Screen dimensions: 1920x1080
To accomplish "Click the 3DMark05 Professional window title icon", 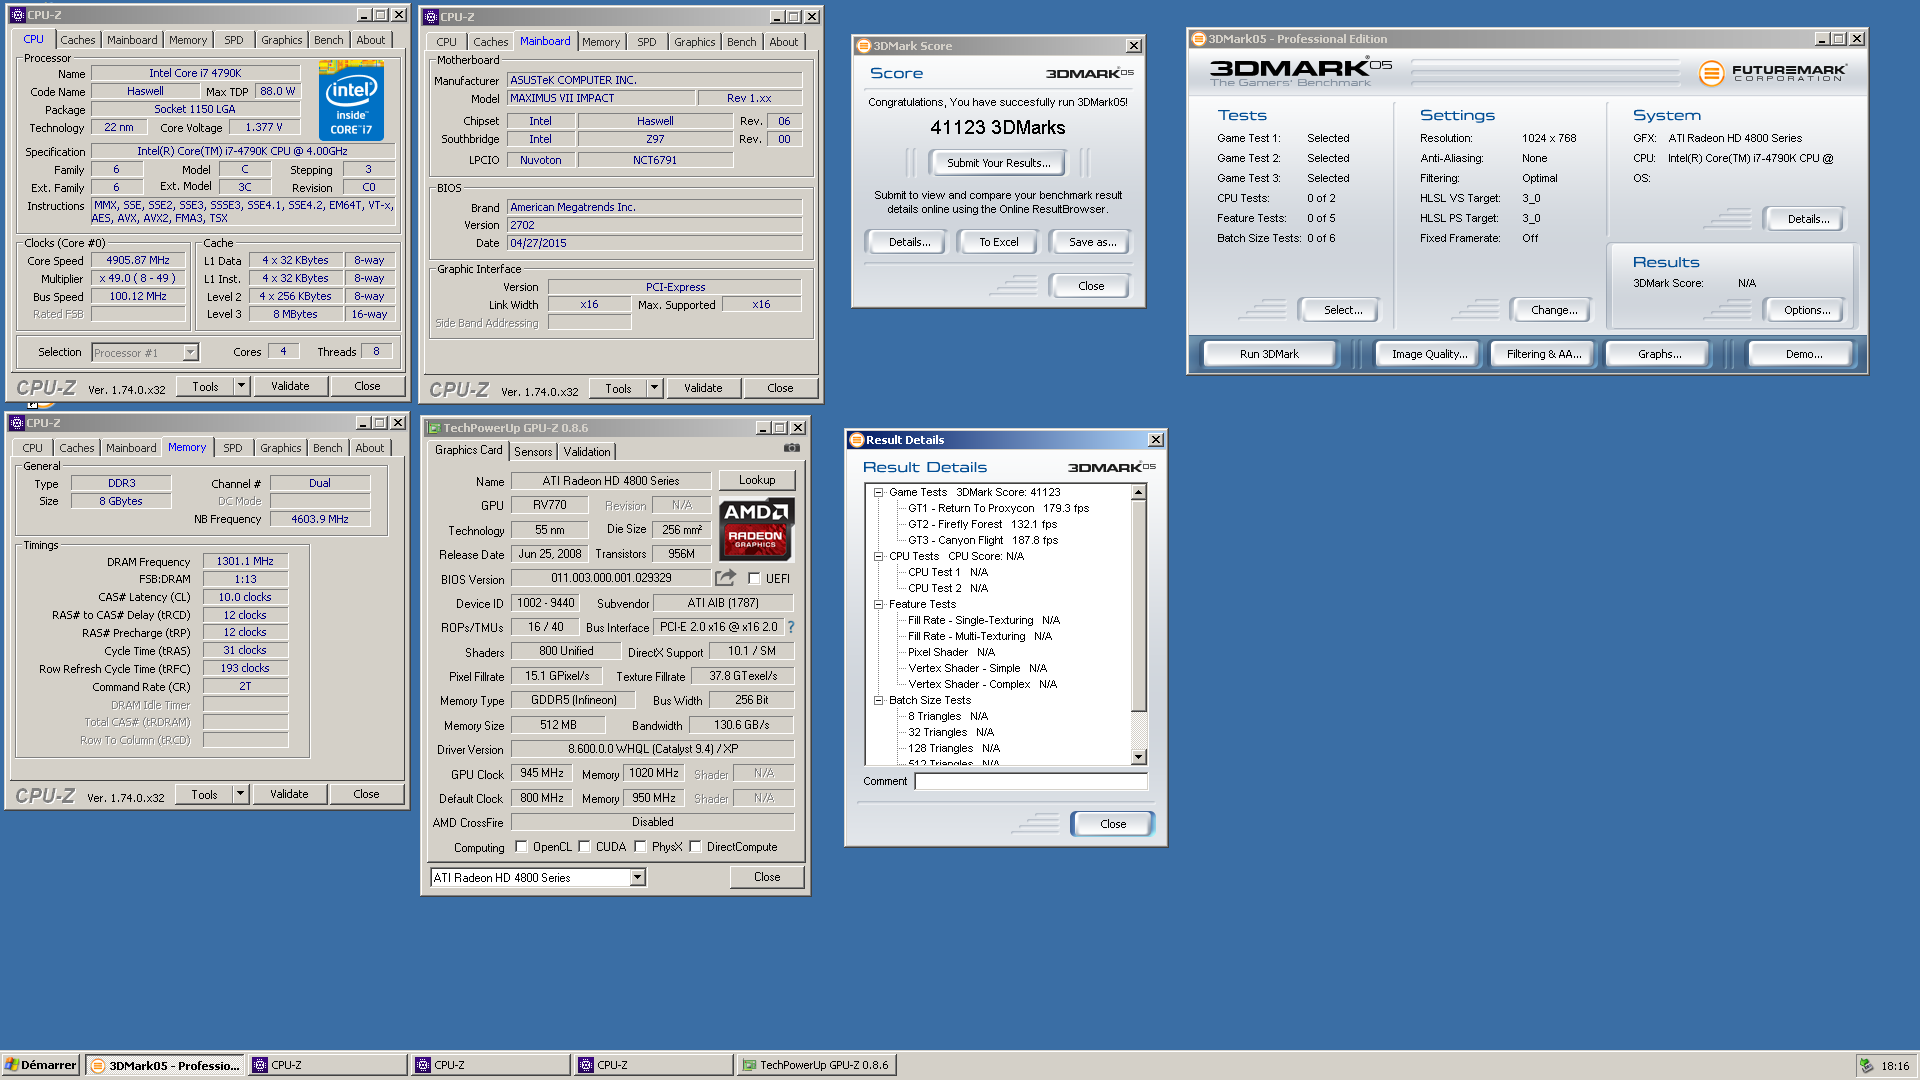I will (1198, 39).
